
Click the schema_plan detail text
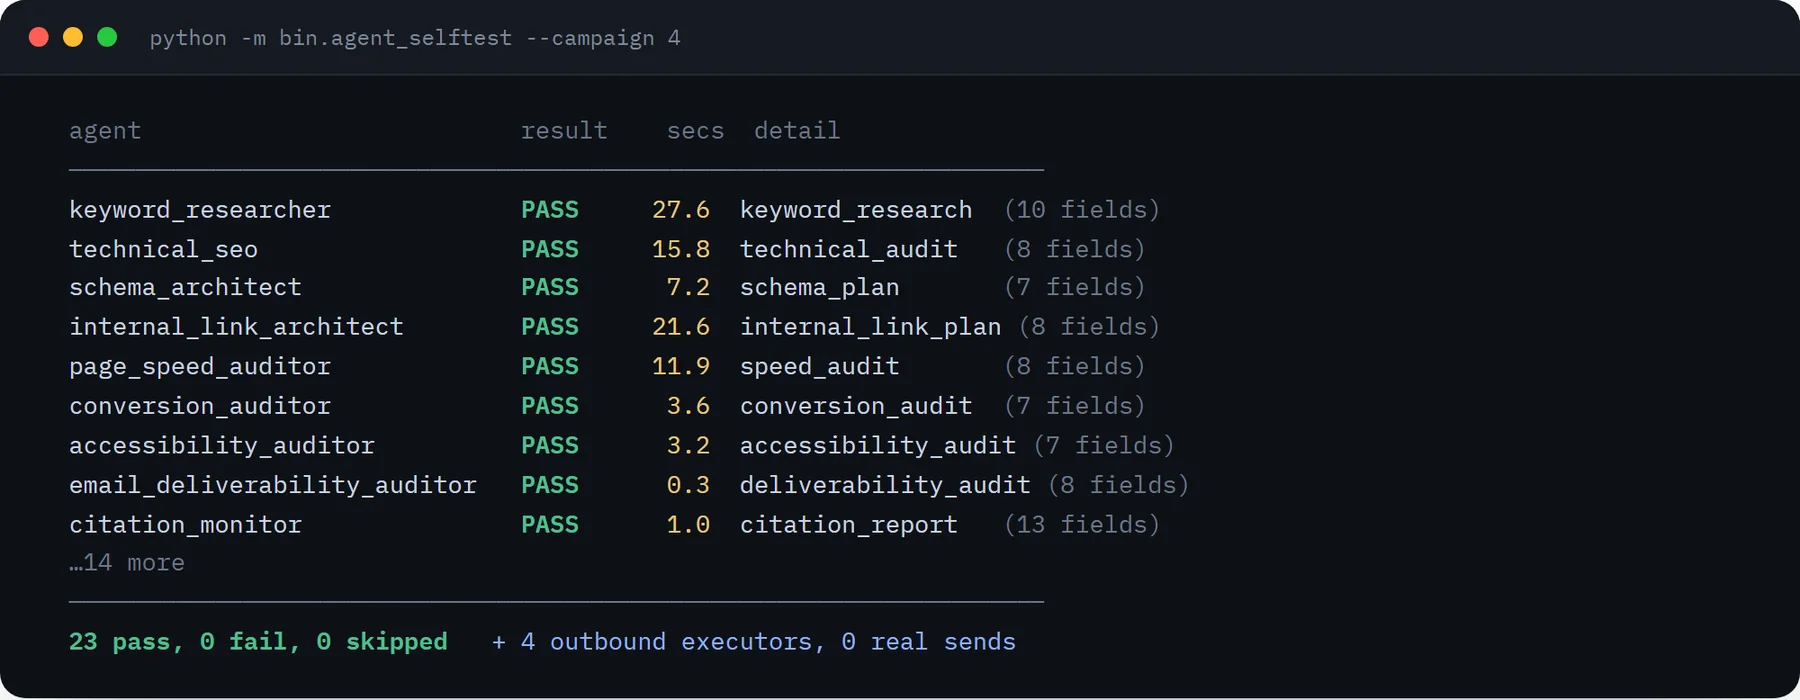pos(820,288)
